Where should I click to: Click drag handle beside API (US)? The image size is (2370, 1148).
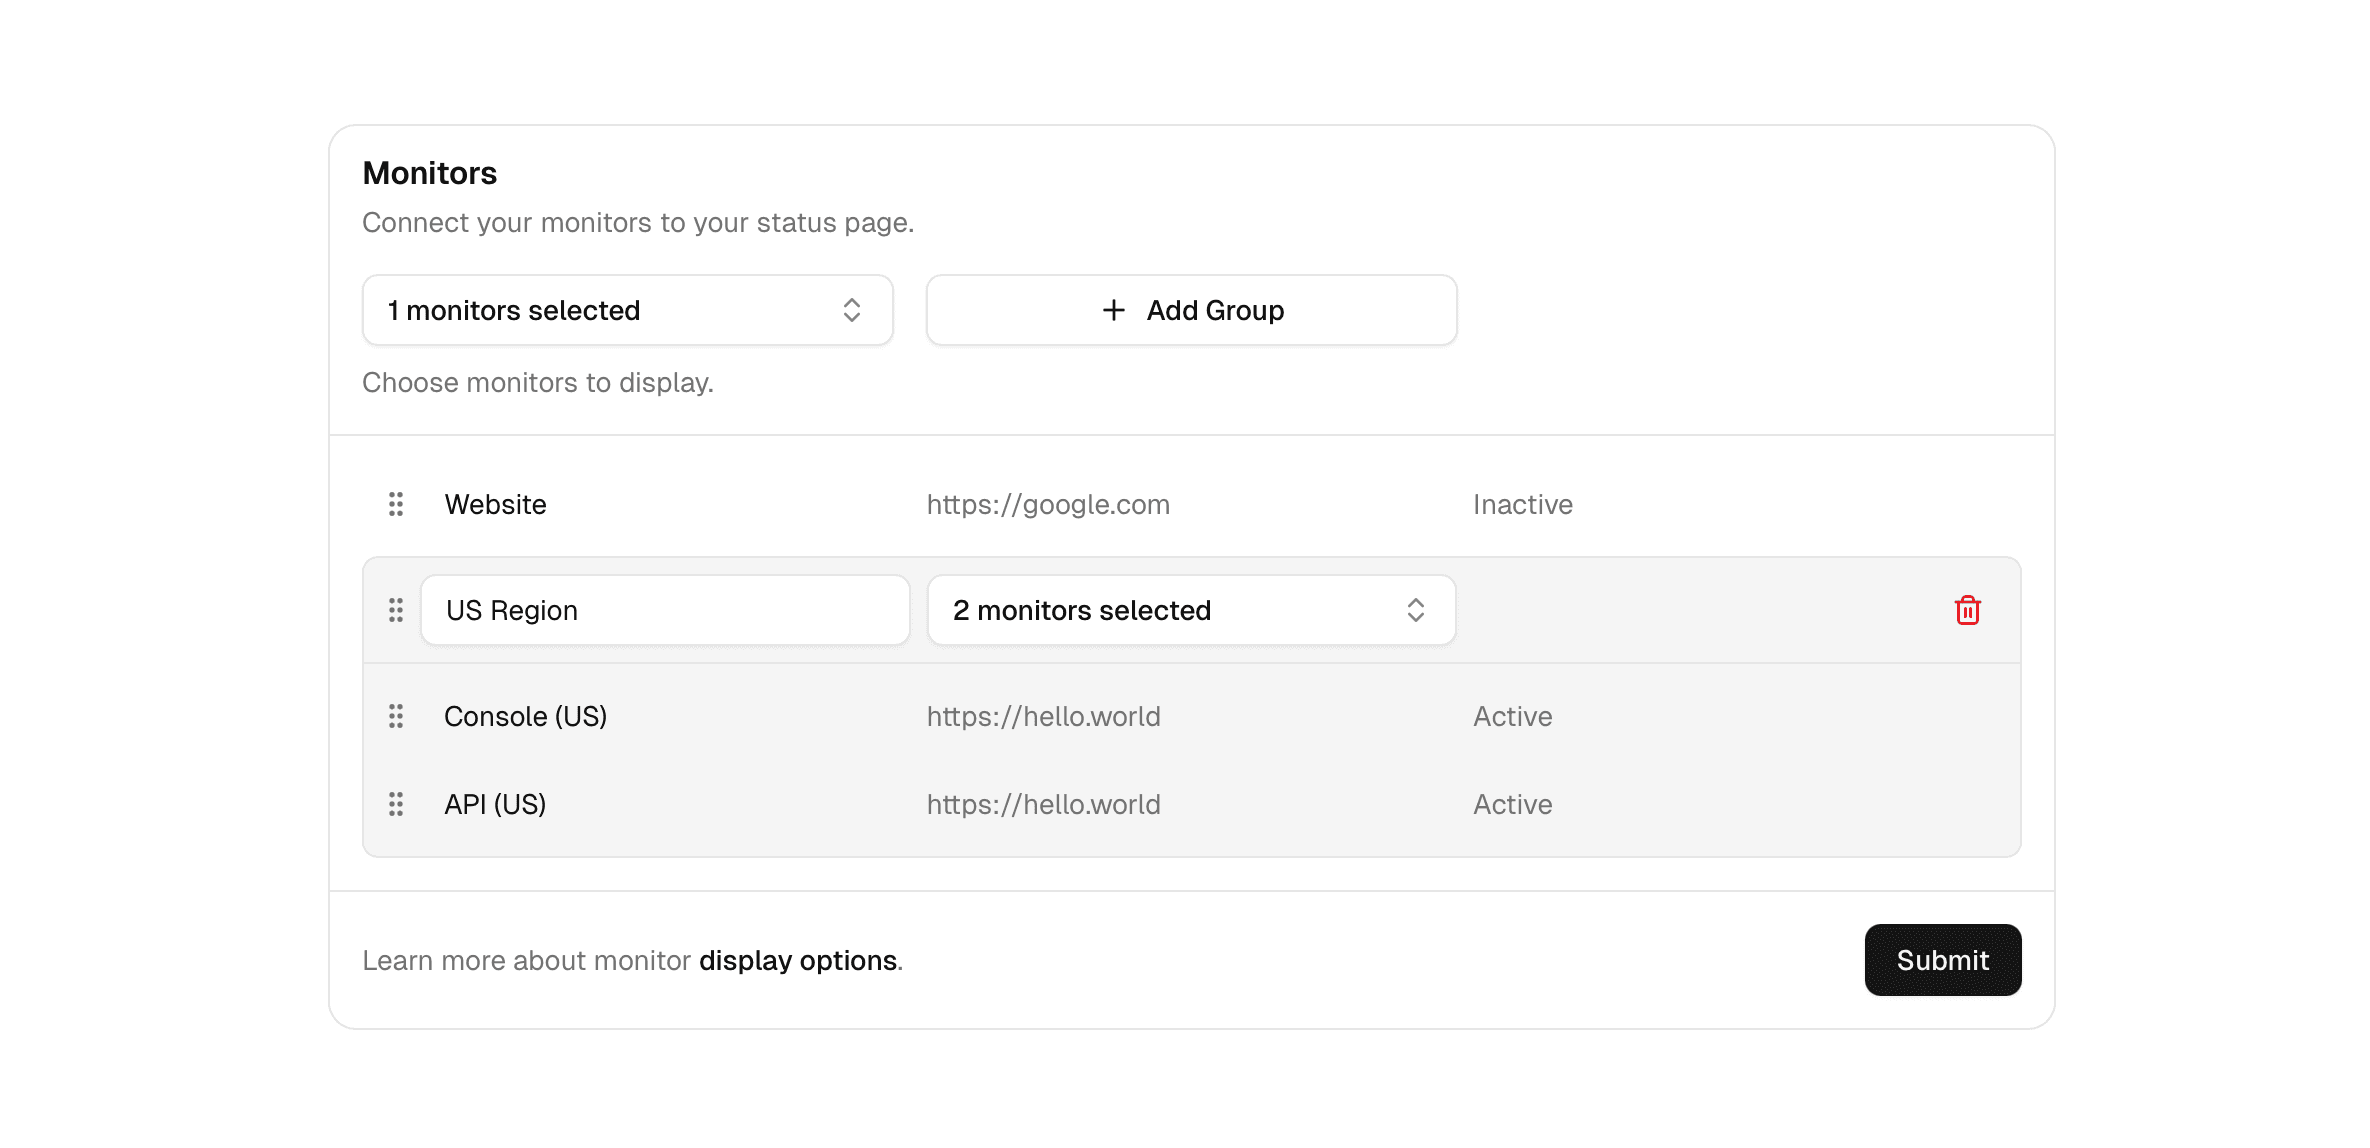point(396,804)
